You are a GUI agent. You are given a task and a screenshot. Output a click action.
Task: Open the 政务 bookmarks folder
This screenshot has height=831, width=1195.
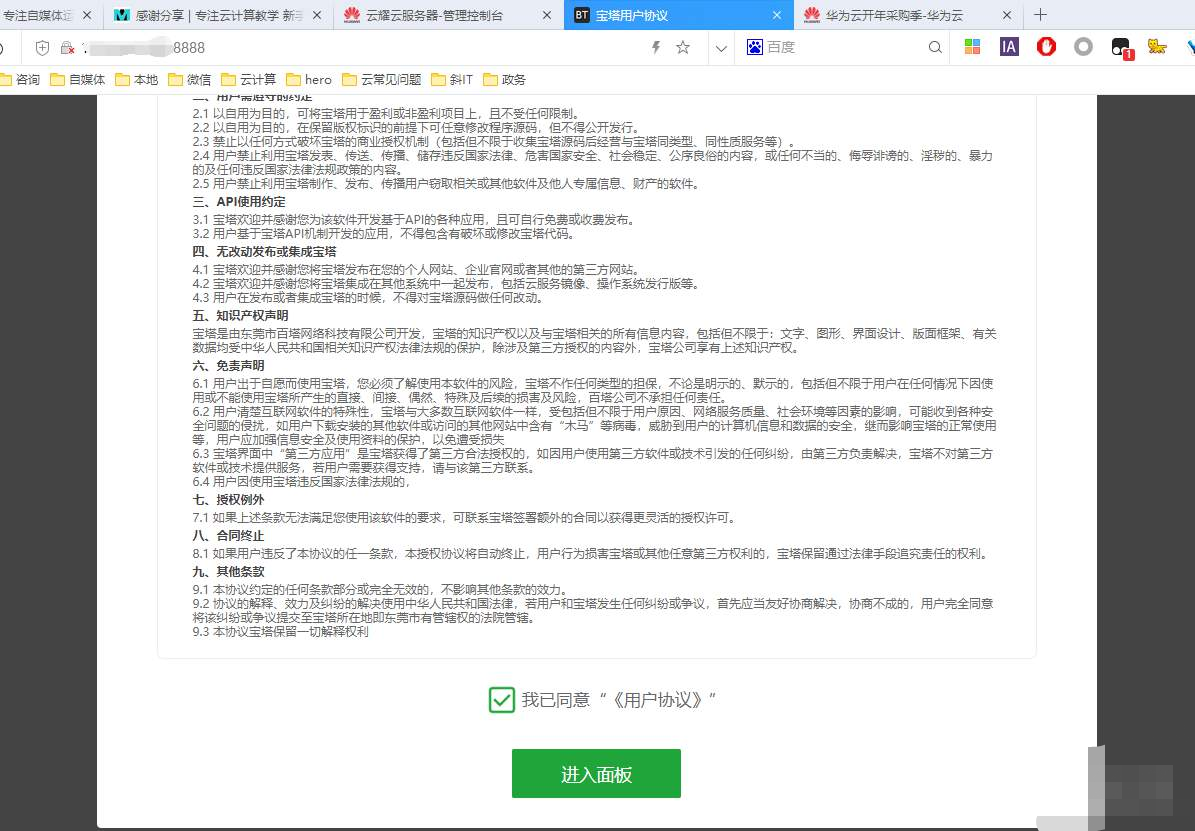coord(504,79)
